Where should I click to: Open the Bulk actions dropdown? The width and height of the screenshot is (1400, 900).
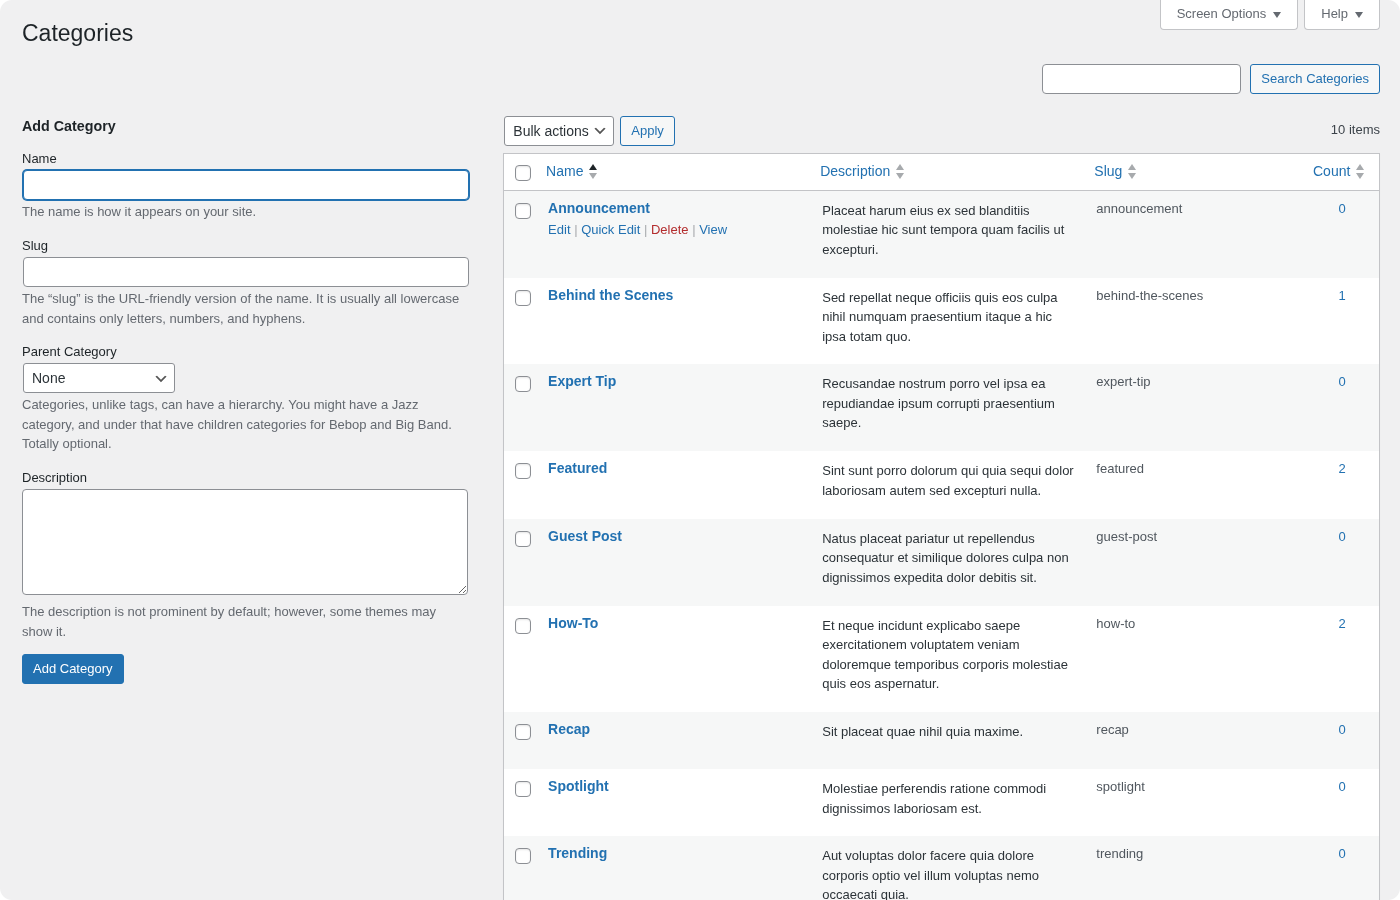[558, 131]
